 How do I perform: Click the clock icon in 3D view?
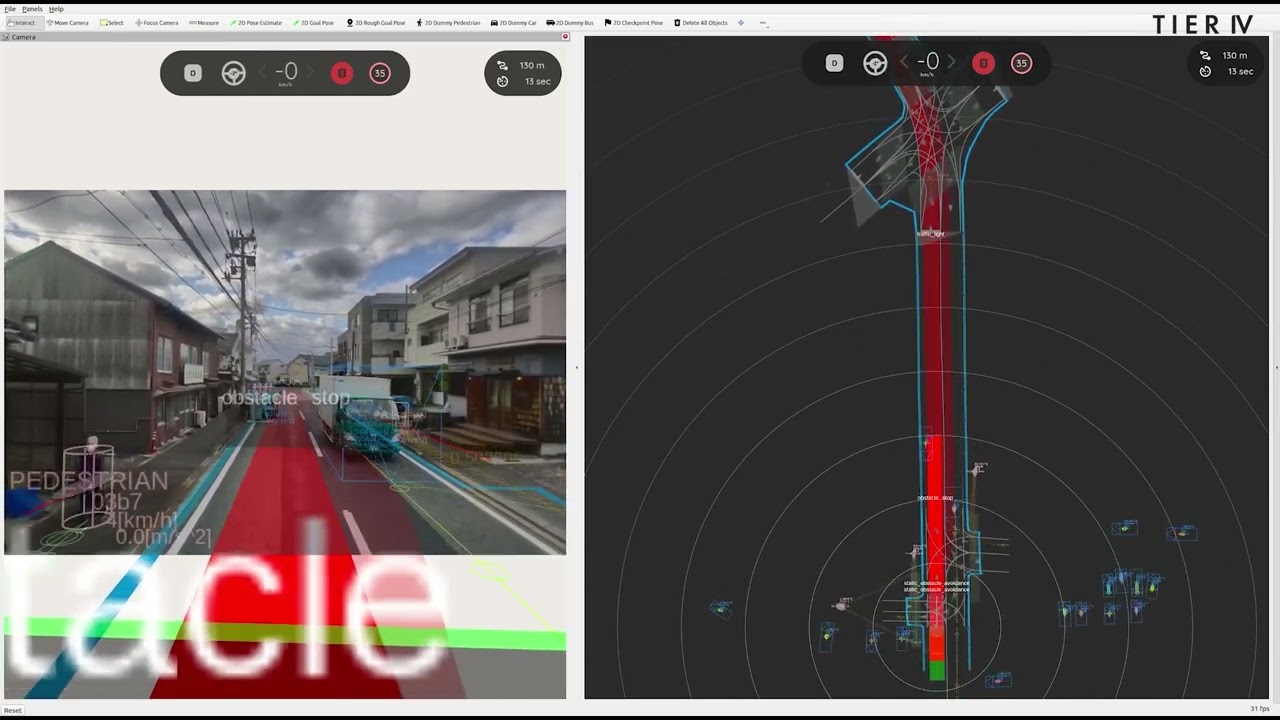tap(1205, 71)
